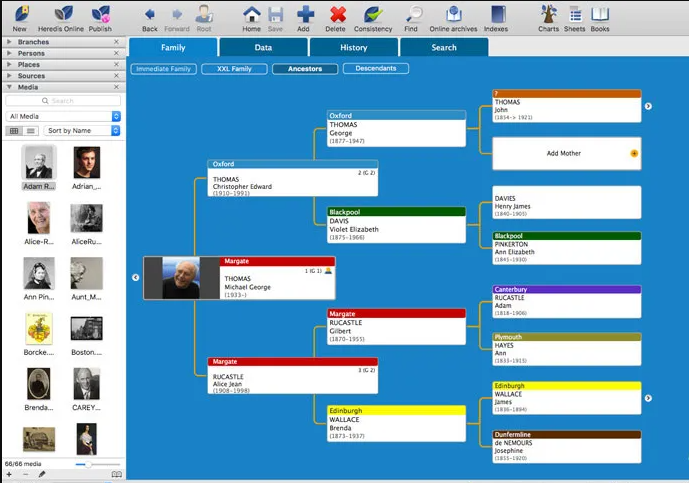Click the orange plus on Add Mother
Screen dimensions: 689x483
click(x=634, y=153)
